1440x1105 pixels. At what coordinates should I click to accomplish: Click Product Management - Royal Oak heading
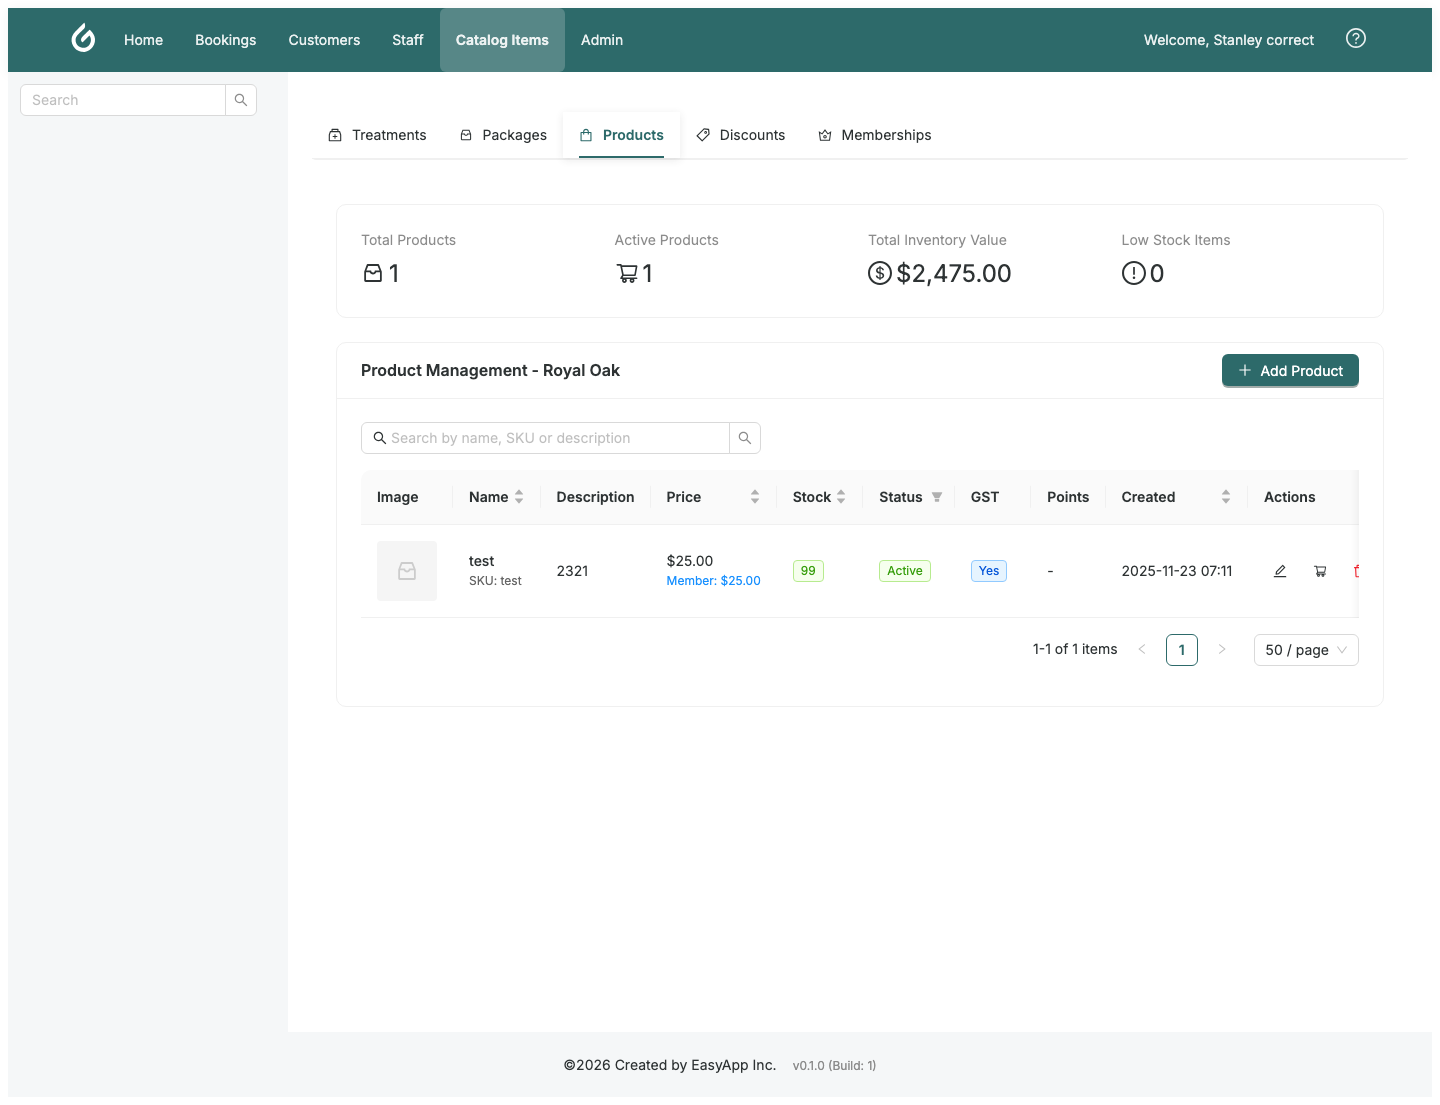490,370
